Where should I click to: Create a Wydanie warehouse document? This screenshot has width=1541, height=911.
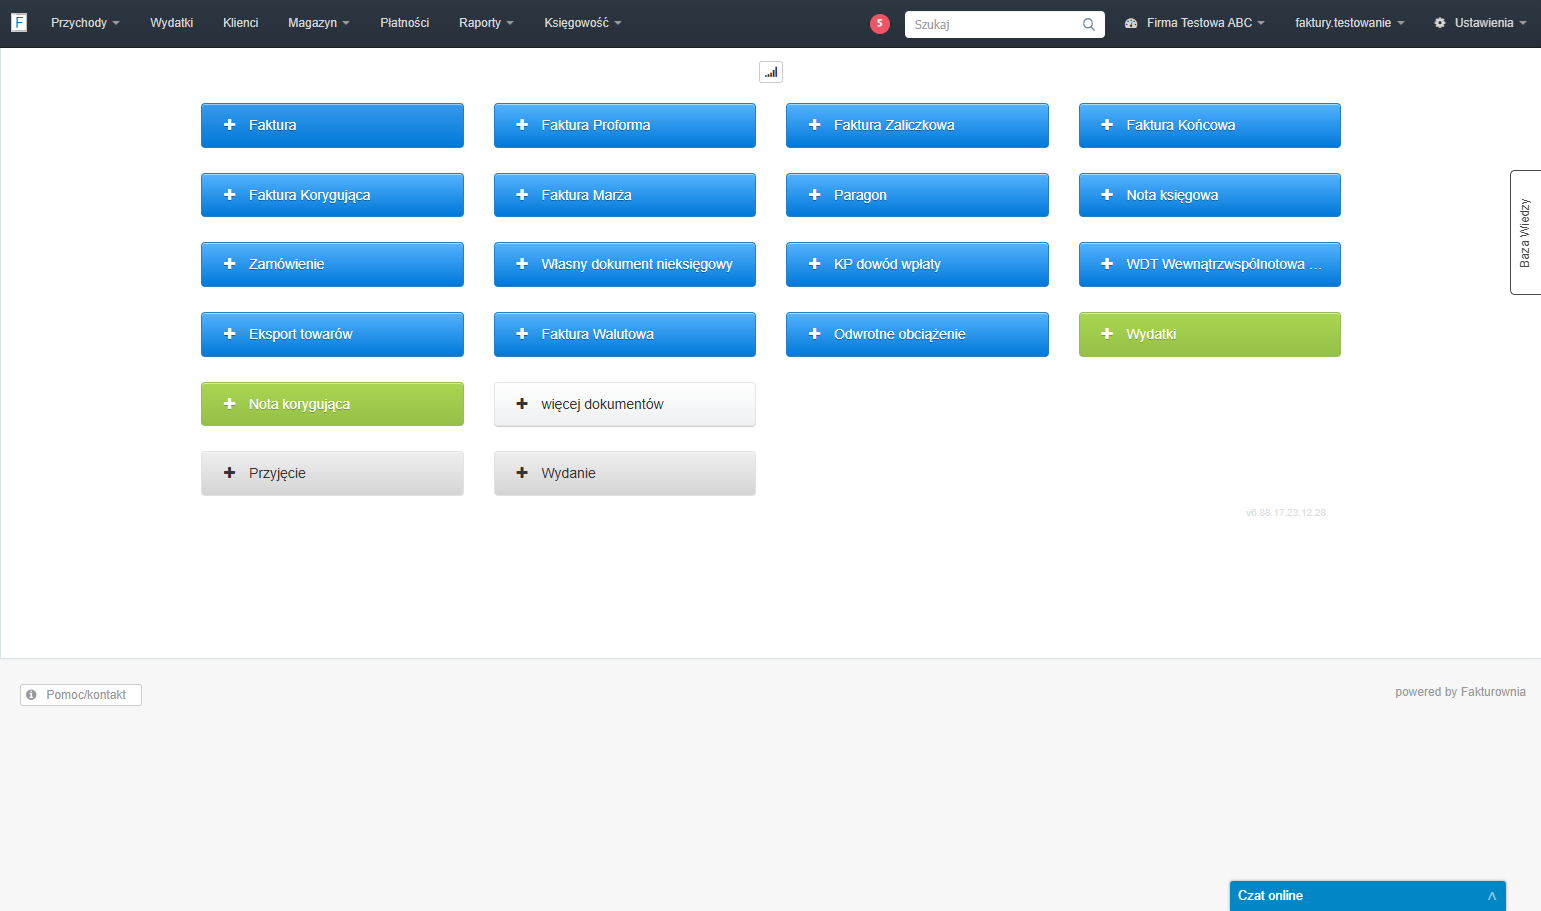pos(625,473)
